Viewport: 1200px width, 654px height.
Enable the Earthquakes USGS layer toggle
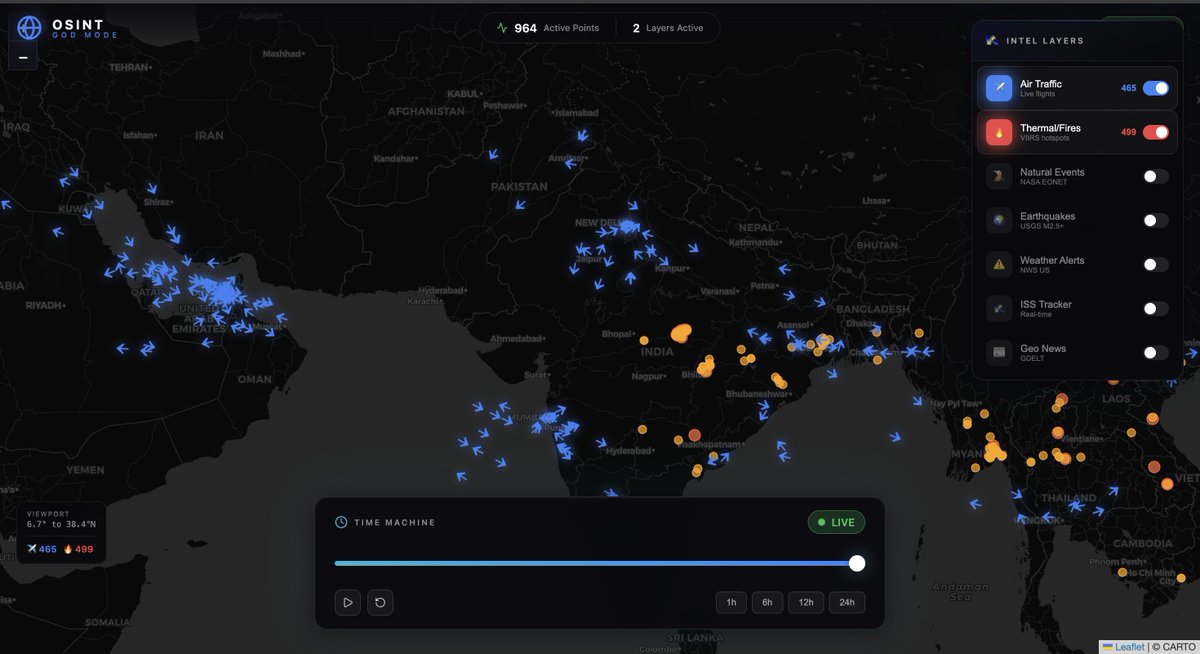point(1155,219)
